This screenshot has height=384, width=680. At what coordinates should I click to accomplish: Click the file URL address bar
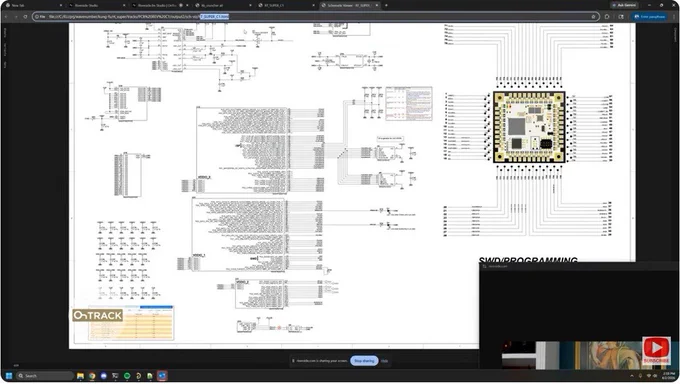[315, 16]
